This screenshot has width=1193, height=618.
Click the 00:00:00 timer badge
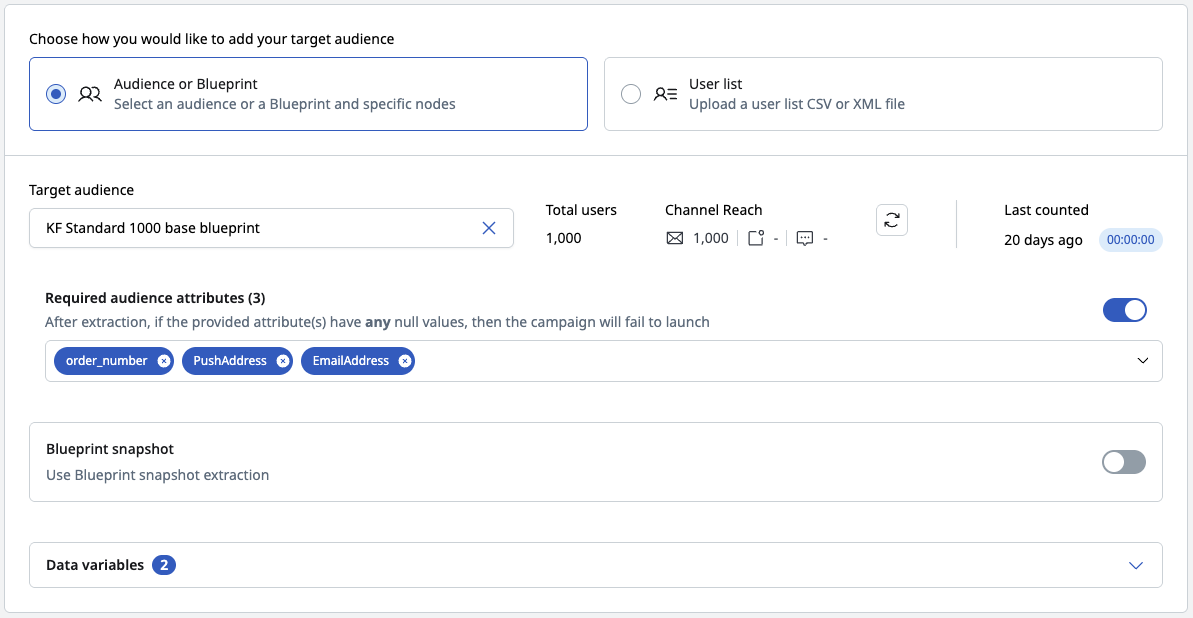[1131, 240]
